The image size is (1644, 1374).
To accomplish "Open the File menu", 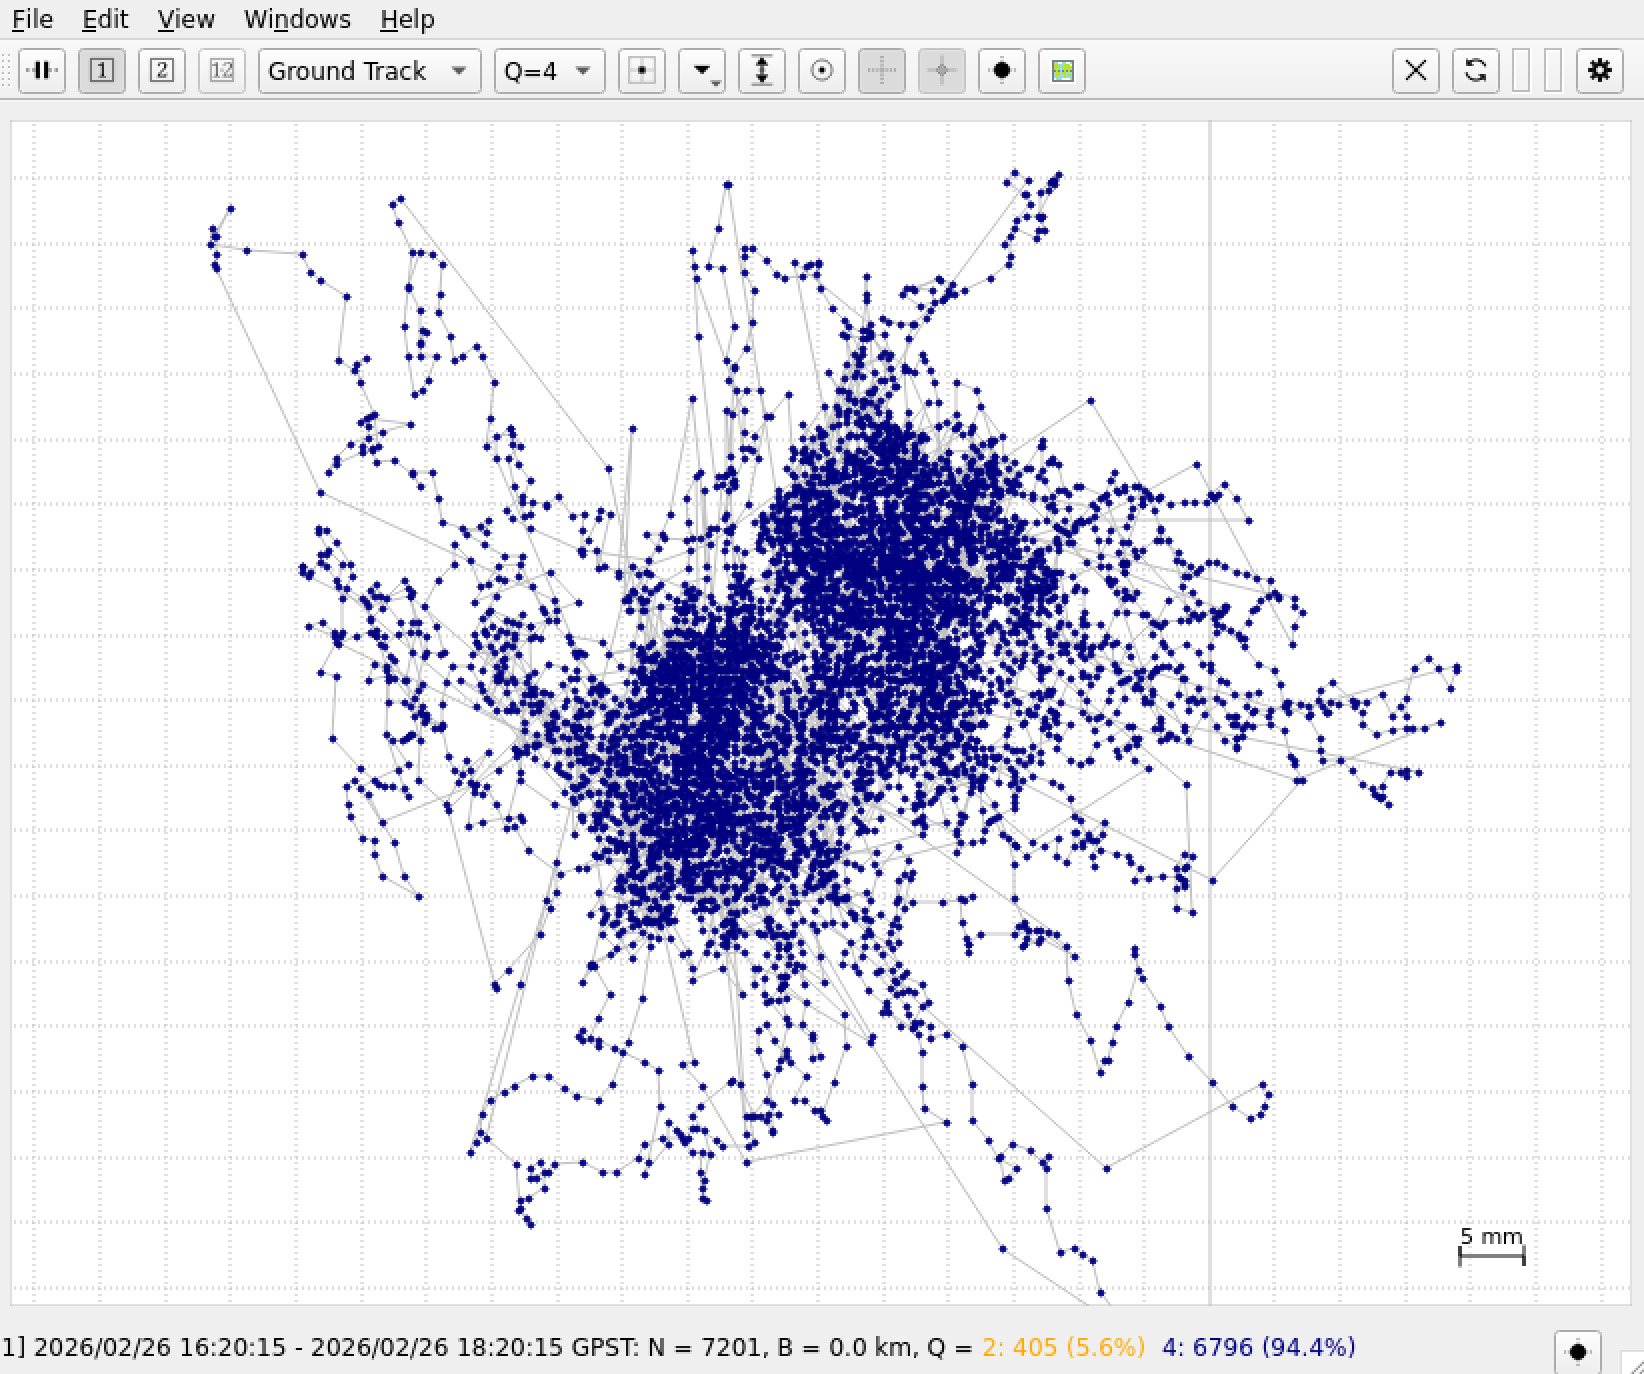I will click(x=32, y=19).
